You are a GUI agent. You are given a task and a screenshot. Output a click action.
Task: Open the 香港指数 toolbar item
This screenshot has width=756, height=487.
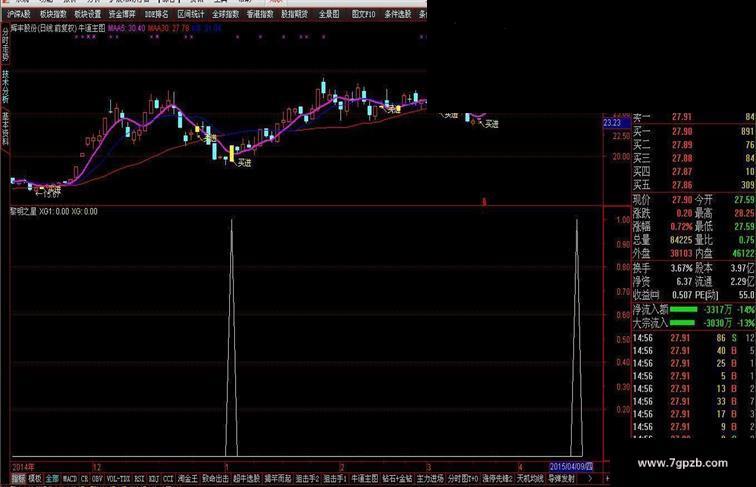260,14
